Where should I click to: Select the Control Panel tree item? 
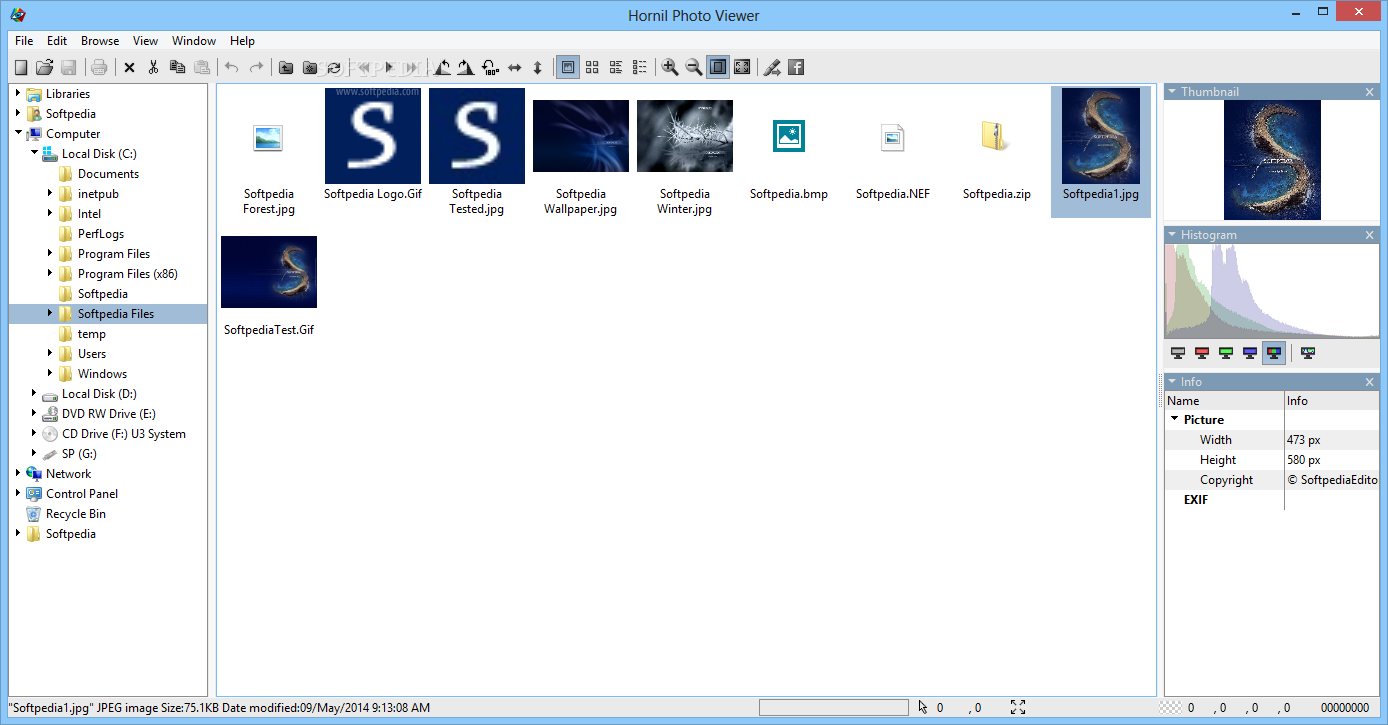coord(82,494)
